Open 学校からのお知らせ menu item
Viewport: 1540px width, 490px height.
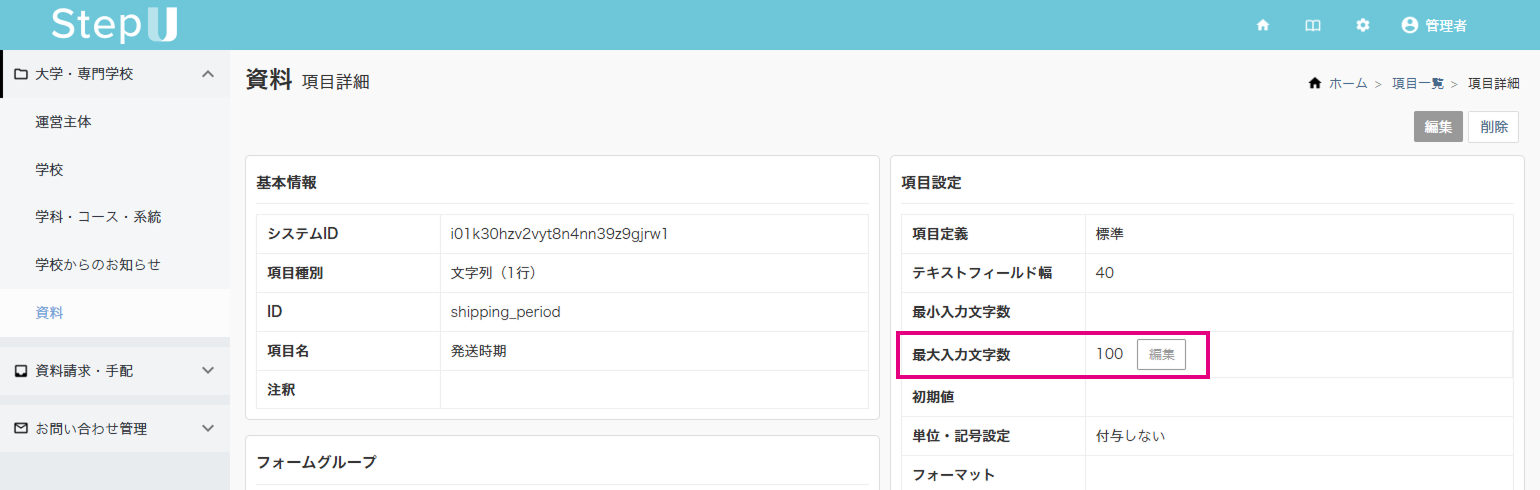(x=98, y=265)
